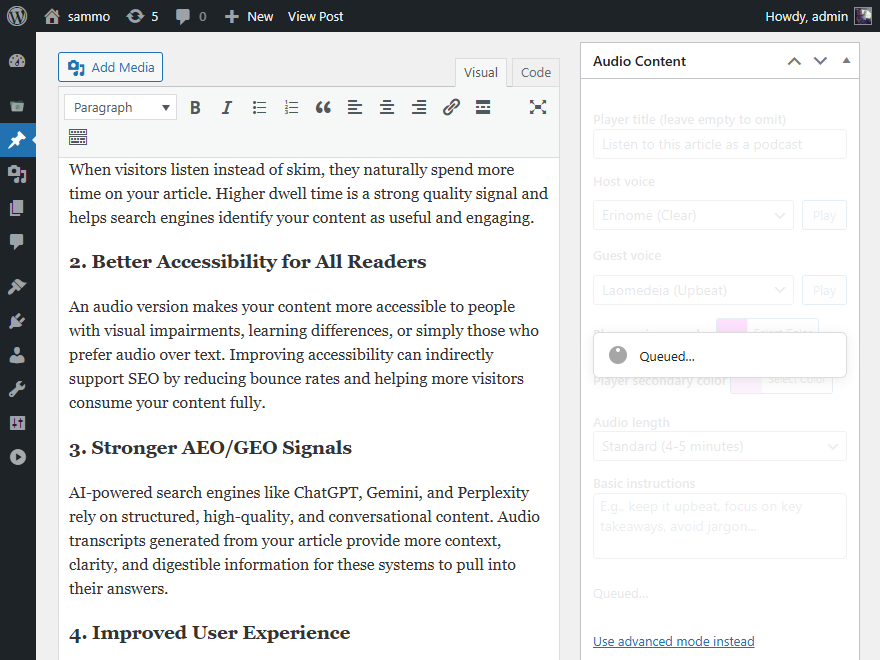880x660 pixels.
Task: Click the Use advanced mode instead link
Action: pos(673,641)
